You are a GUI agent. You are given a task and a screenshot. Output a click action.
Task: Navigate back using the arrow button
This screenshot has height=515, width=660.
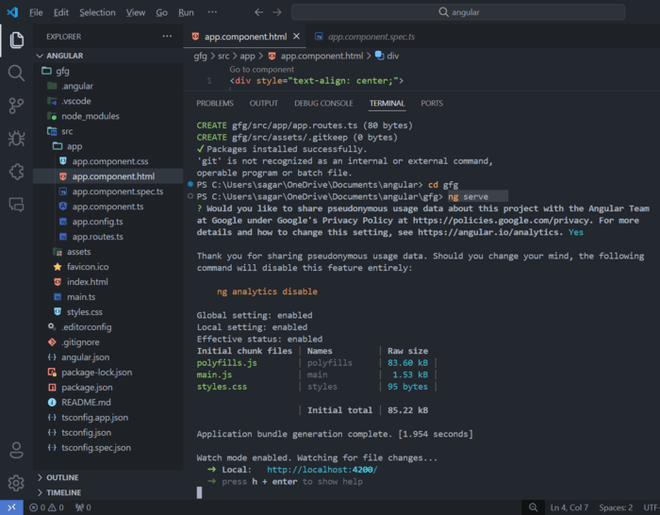(x=259, y=12)
